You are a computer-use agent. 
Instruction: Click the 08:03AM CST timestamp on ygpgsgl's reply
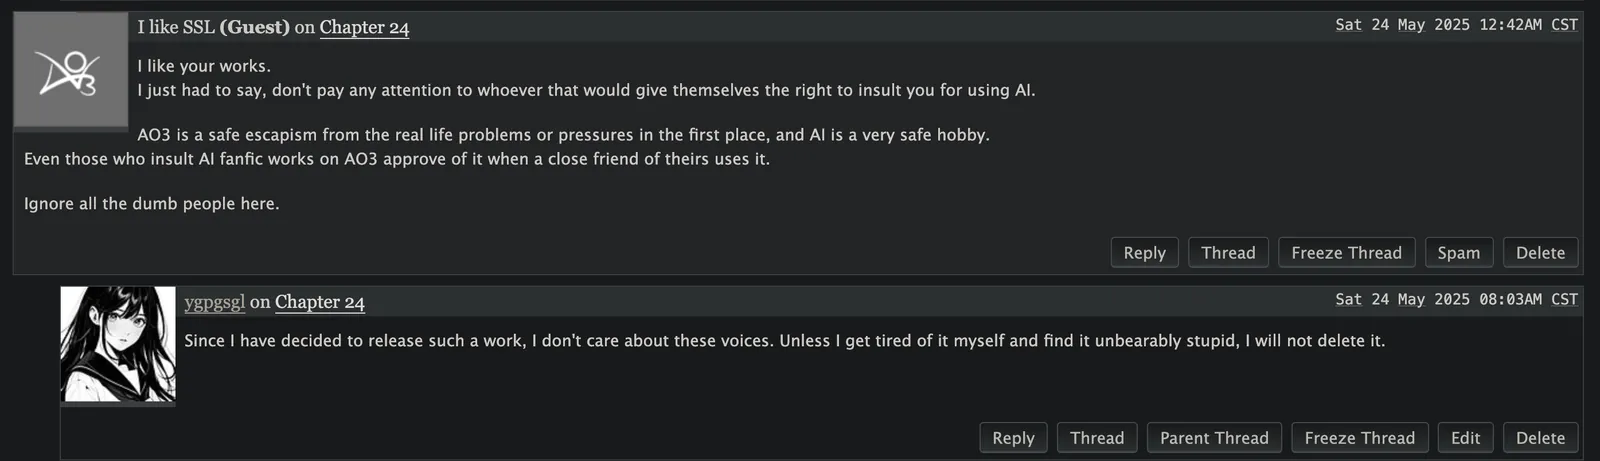[1456, 299]
